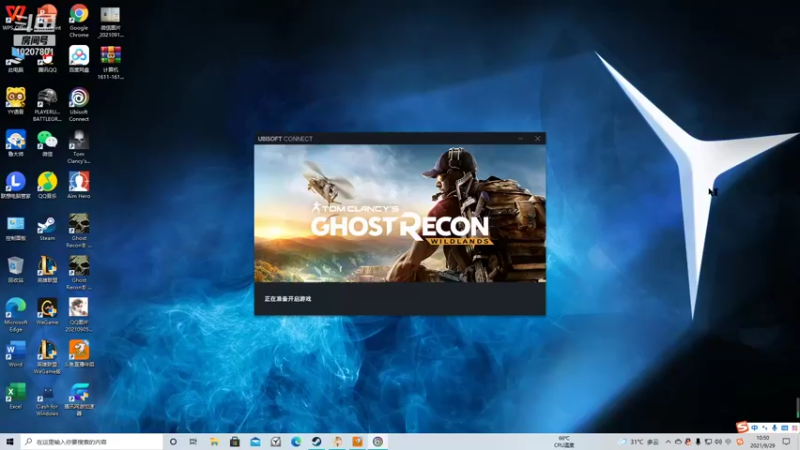Image resolution: width=800 pixels, height=450 pixels.
Task: Open the Excel desktop shortcut
Action: coord(16,396)
